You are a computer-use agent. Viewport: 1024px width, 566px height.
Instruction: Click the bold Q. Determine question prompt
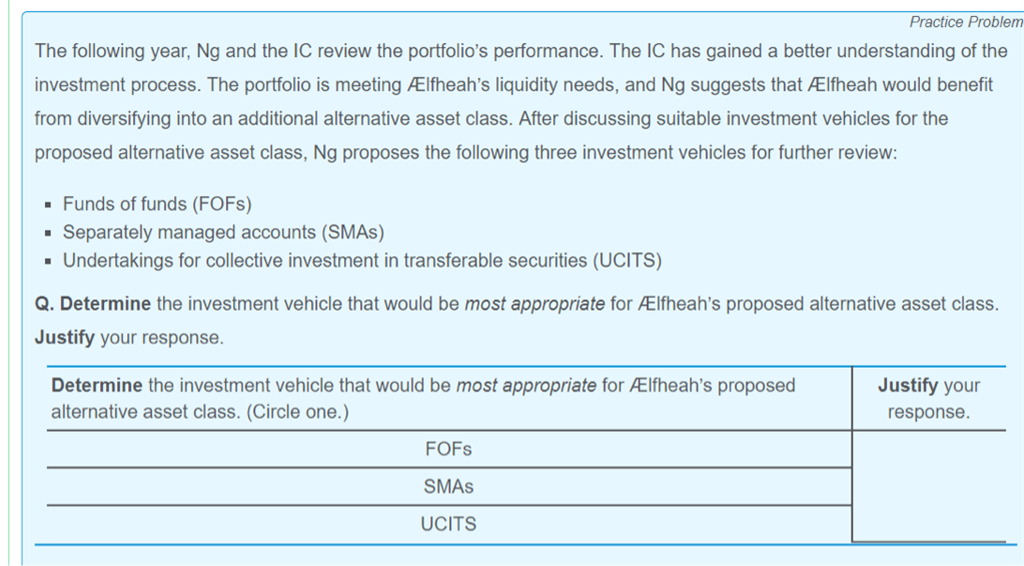(x=93, y=304)
